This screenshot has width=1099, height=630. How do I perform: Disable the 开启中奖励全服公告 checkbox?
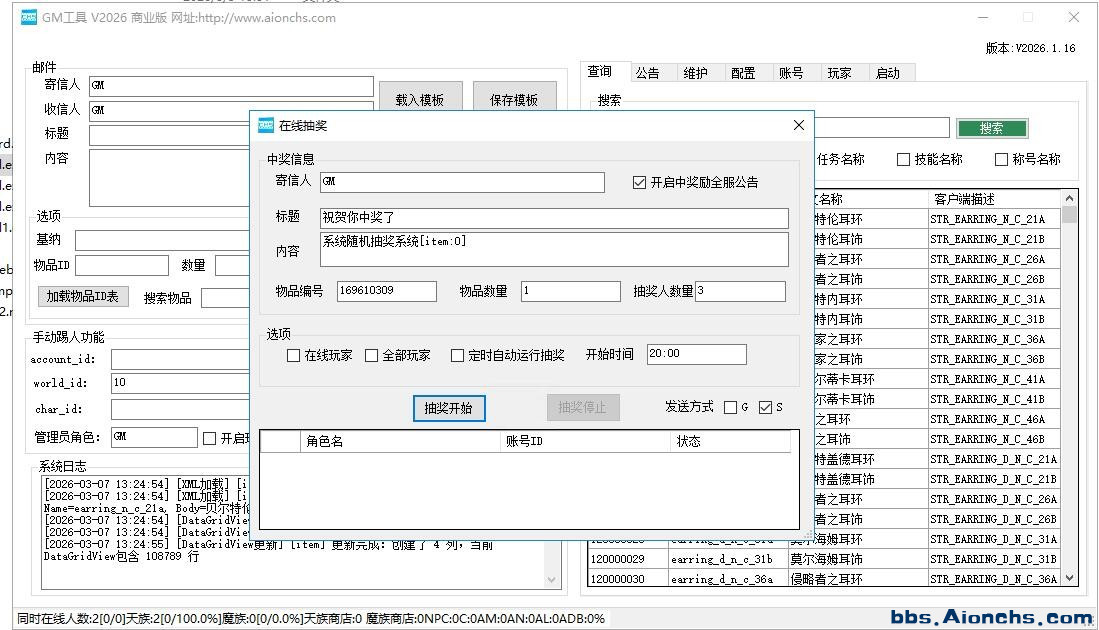tap(640, 183)
